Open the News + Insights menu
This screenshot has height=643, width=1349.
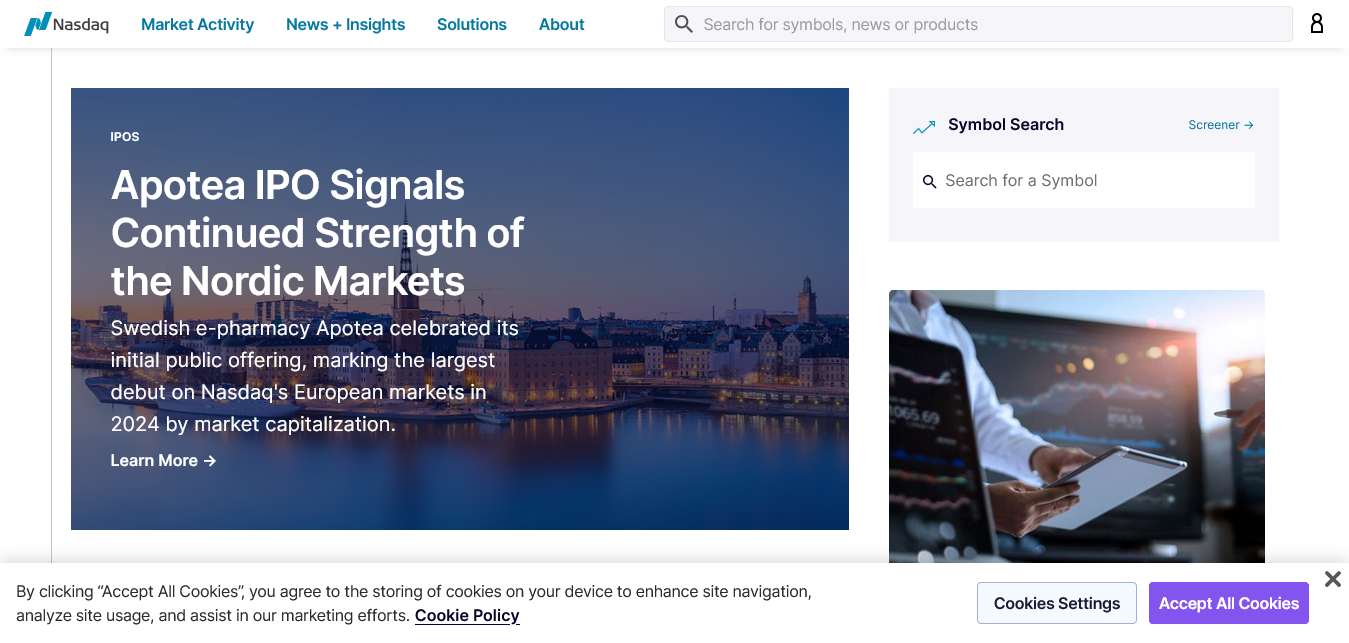[345, 24]
